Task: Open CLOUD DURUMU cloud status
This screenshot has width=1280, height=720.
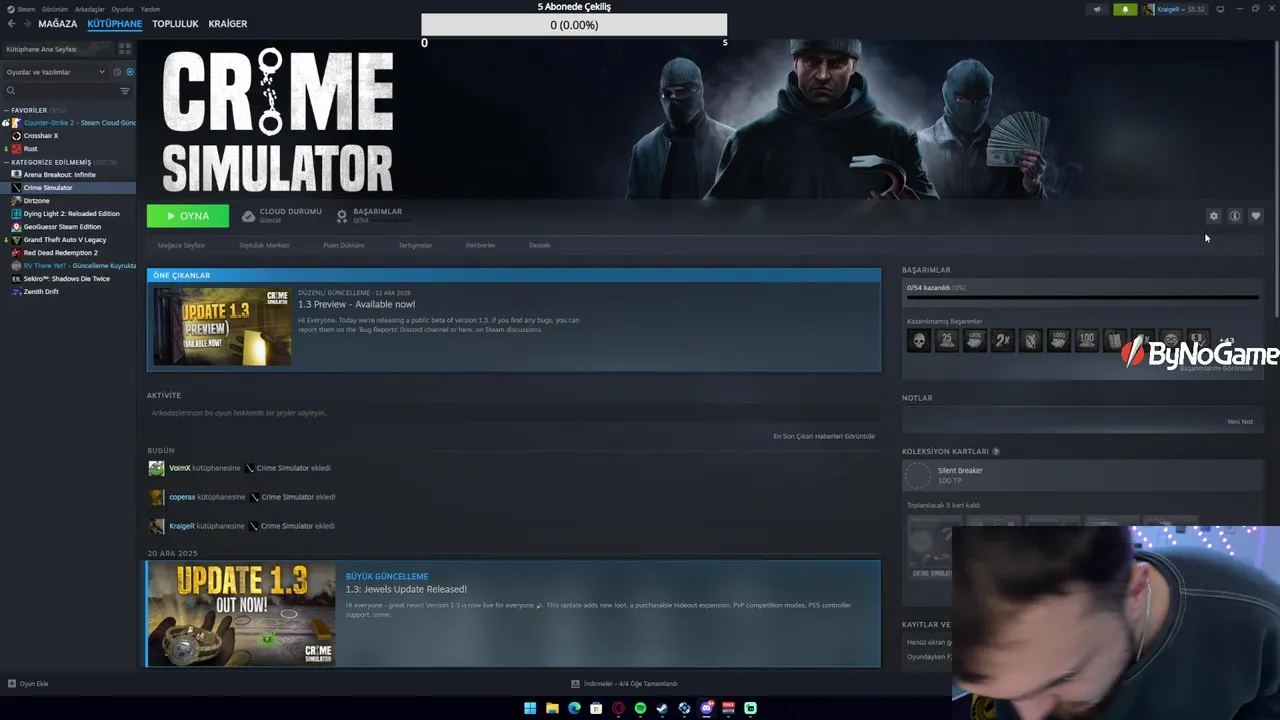Action: pos(282,215)
